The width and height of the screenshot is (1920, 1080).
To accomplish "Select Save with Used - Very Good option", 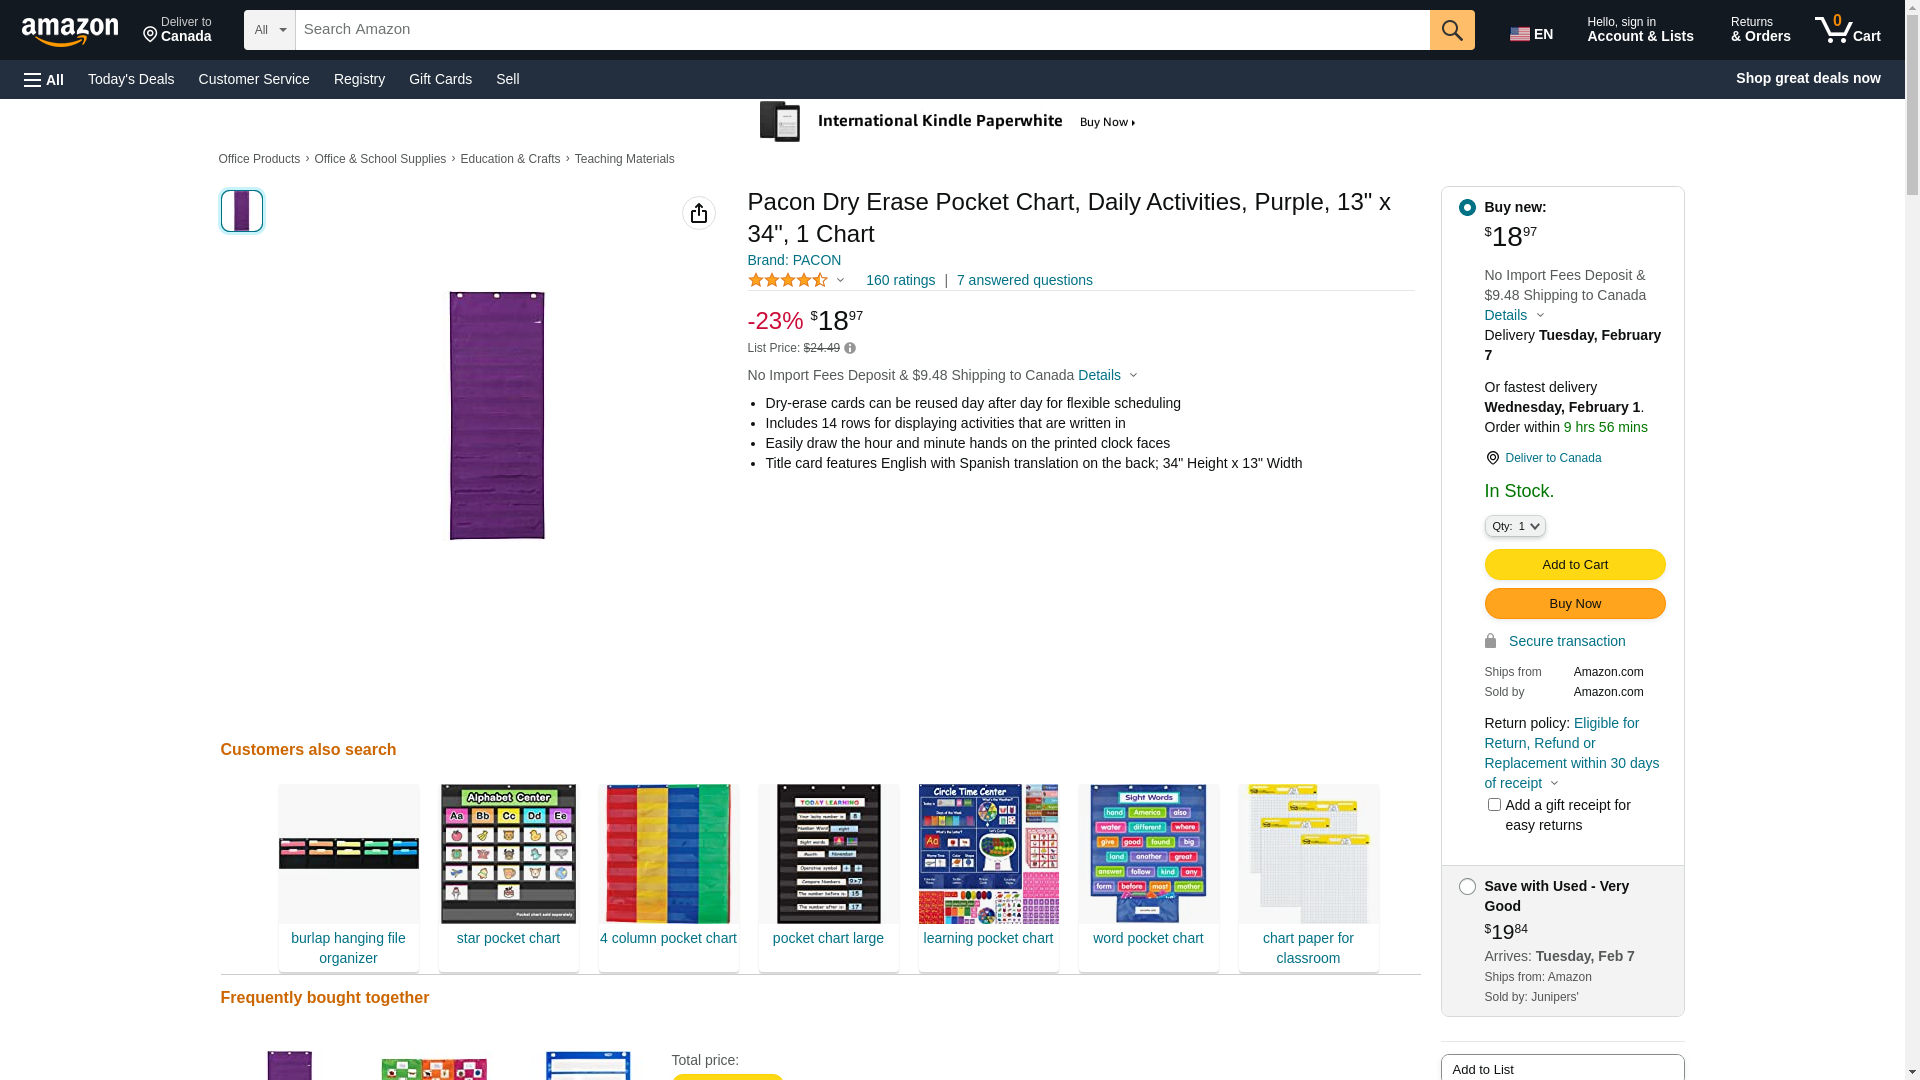I will click(x=1467, y=887).
